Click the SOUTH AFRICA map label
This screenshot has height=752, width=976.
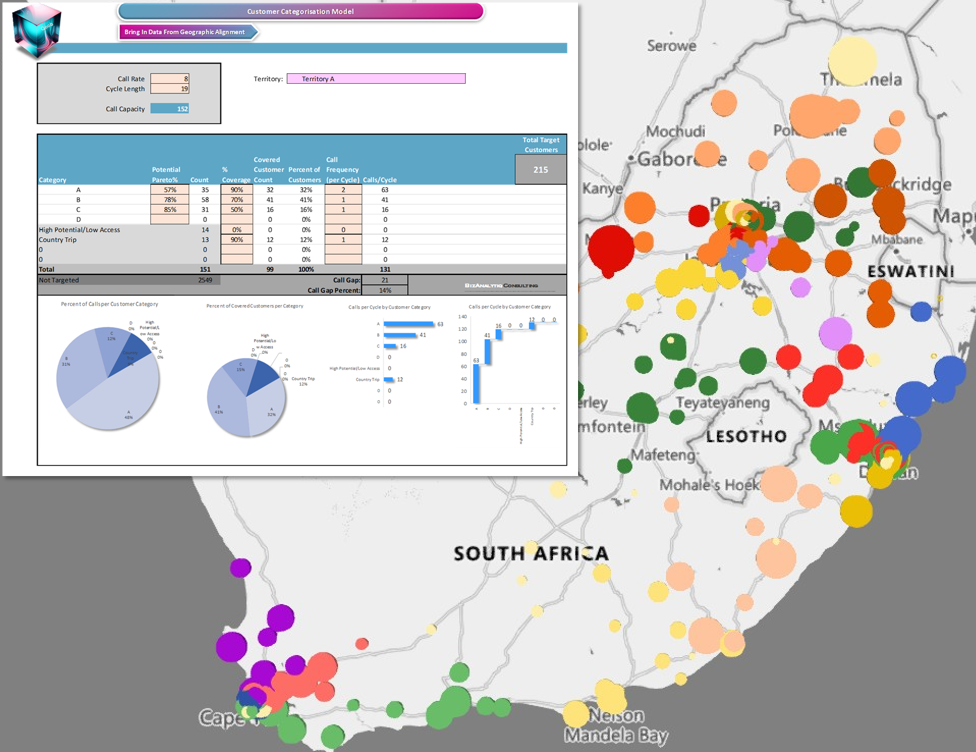click(530, 553)
